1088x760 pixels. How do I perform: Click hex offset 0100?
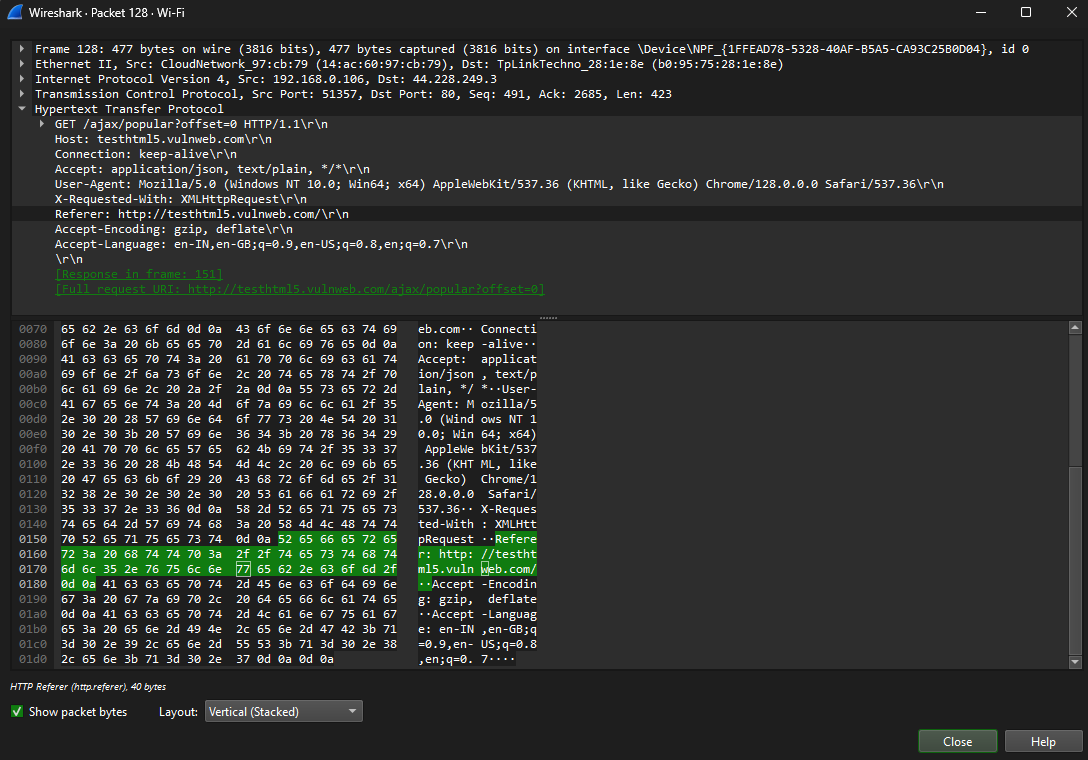(x=33, y=464)
